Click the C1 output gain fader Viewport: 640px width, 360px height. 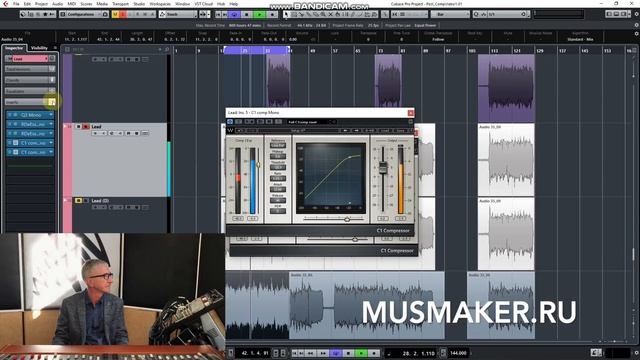point(383,167)
